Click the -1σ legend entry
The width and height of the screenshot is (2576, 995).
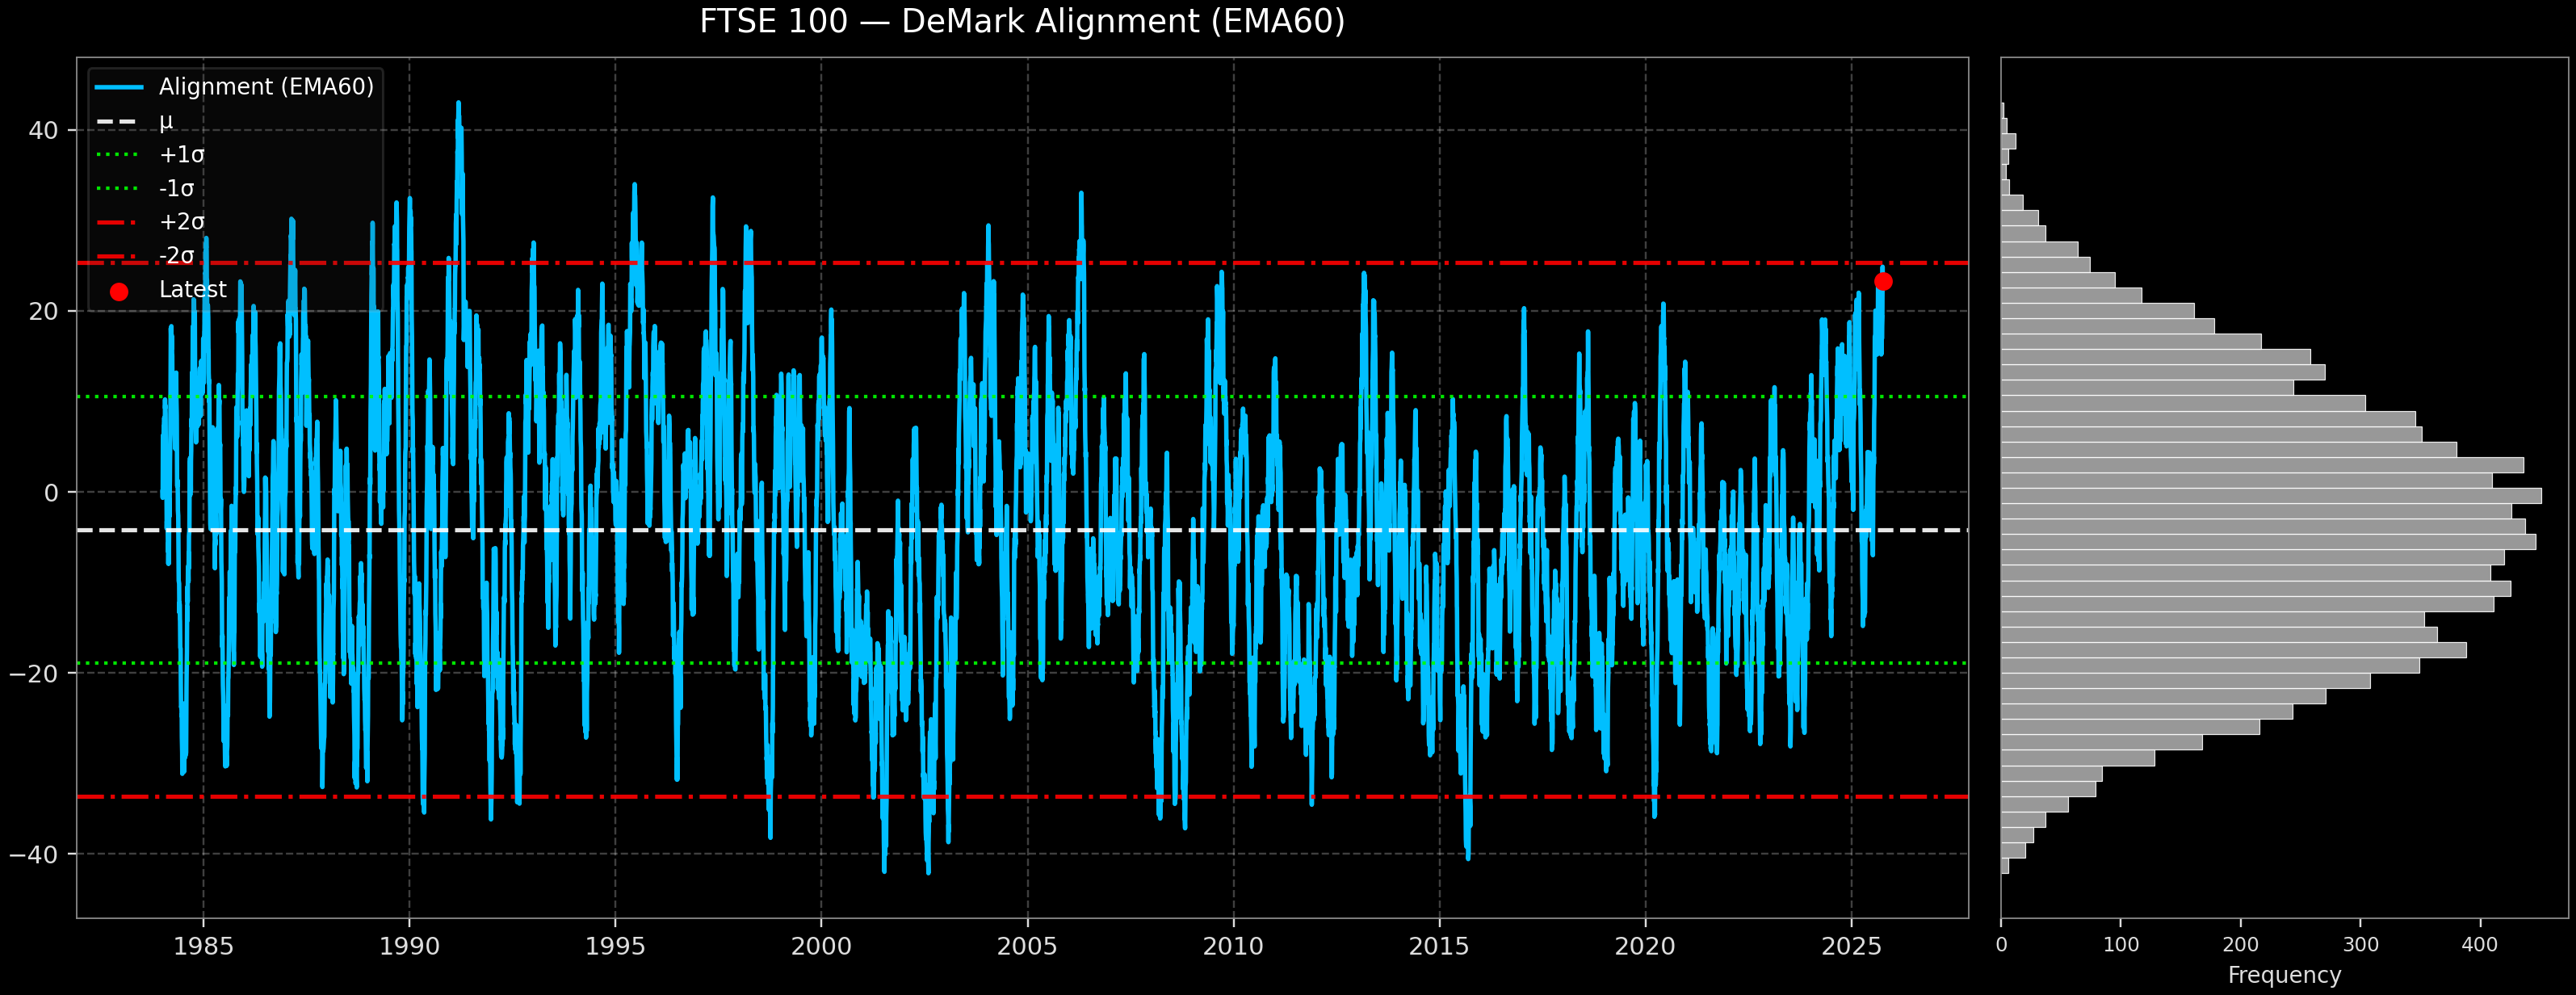[x=176, y=188]
